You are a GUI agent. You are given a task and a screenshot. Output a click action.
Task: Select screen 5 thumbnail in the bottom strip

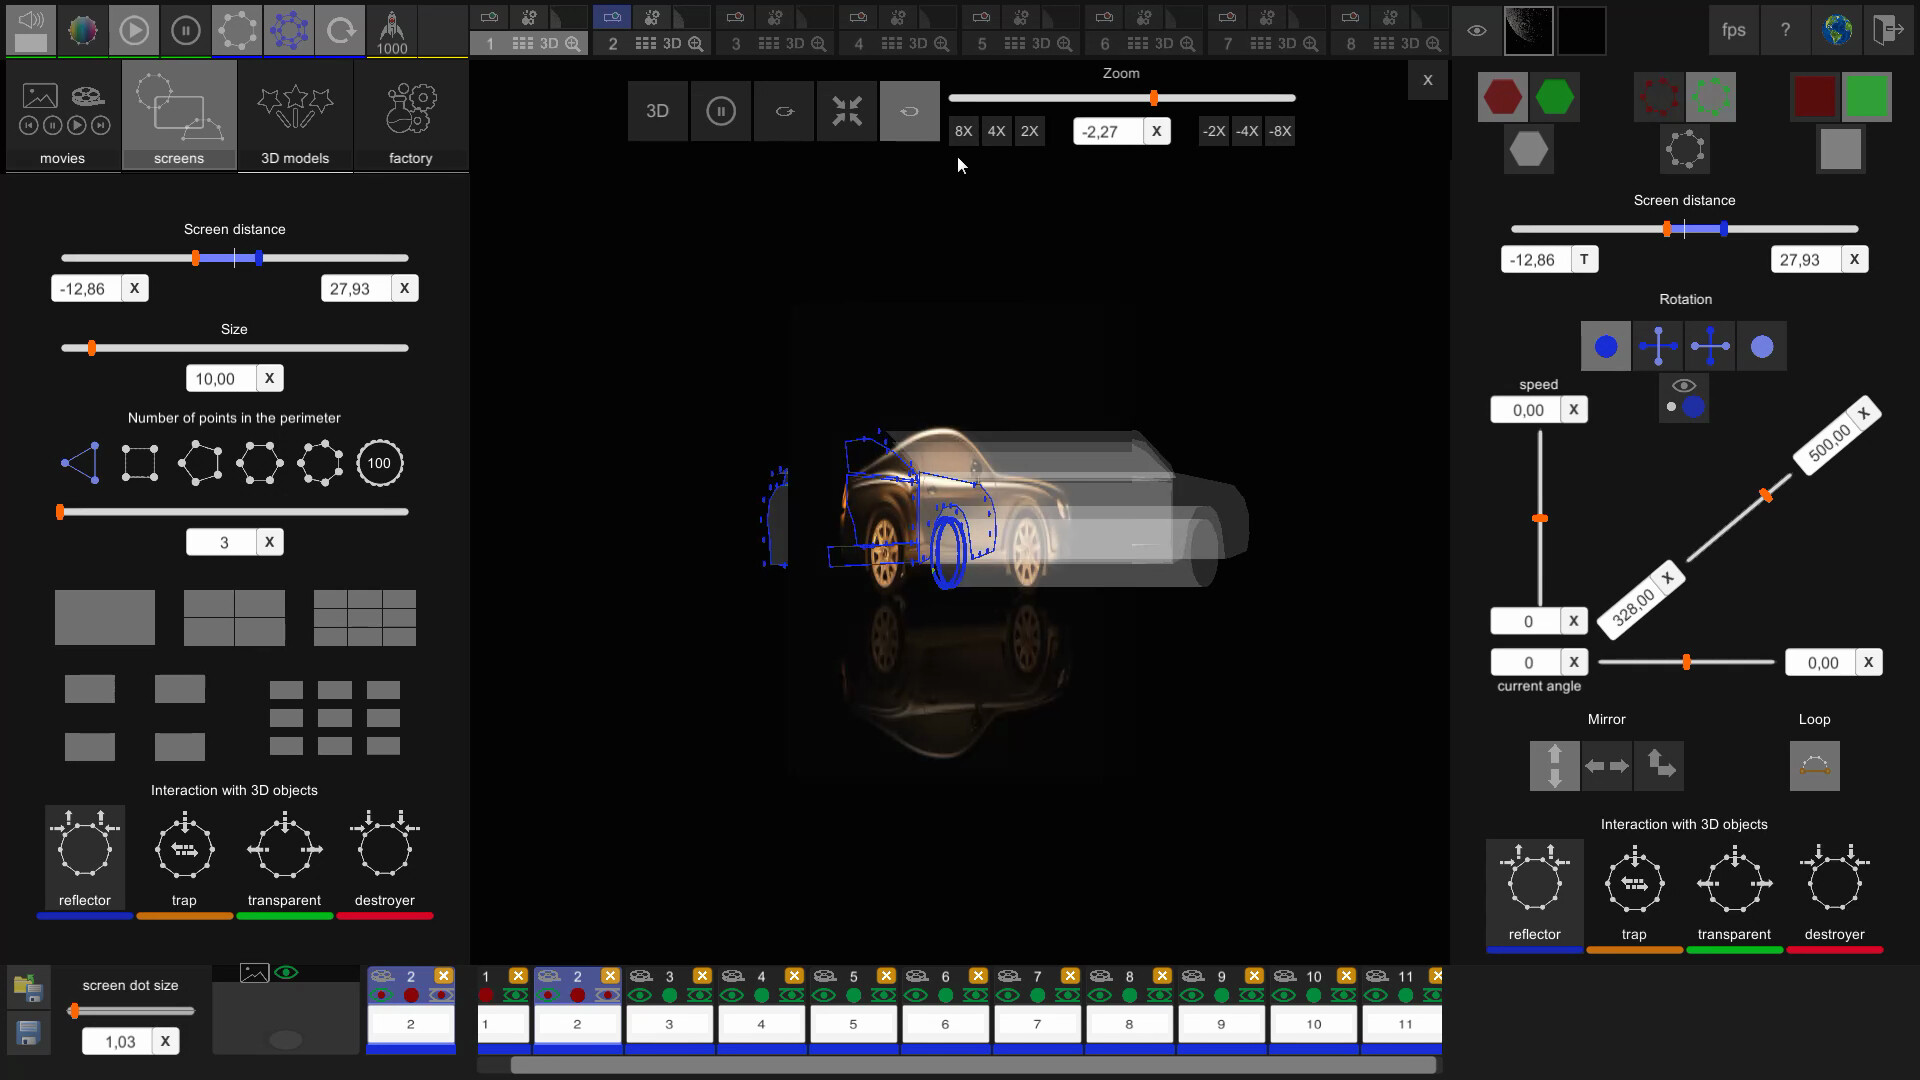tap(853, 1024)
